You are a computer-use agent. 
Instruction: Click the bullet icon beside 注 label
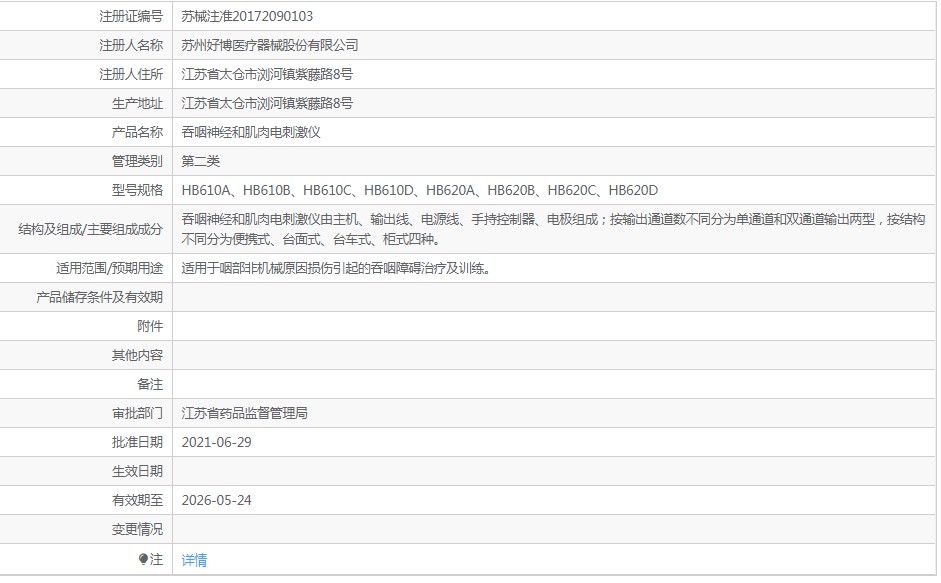pos(143,559)
